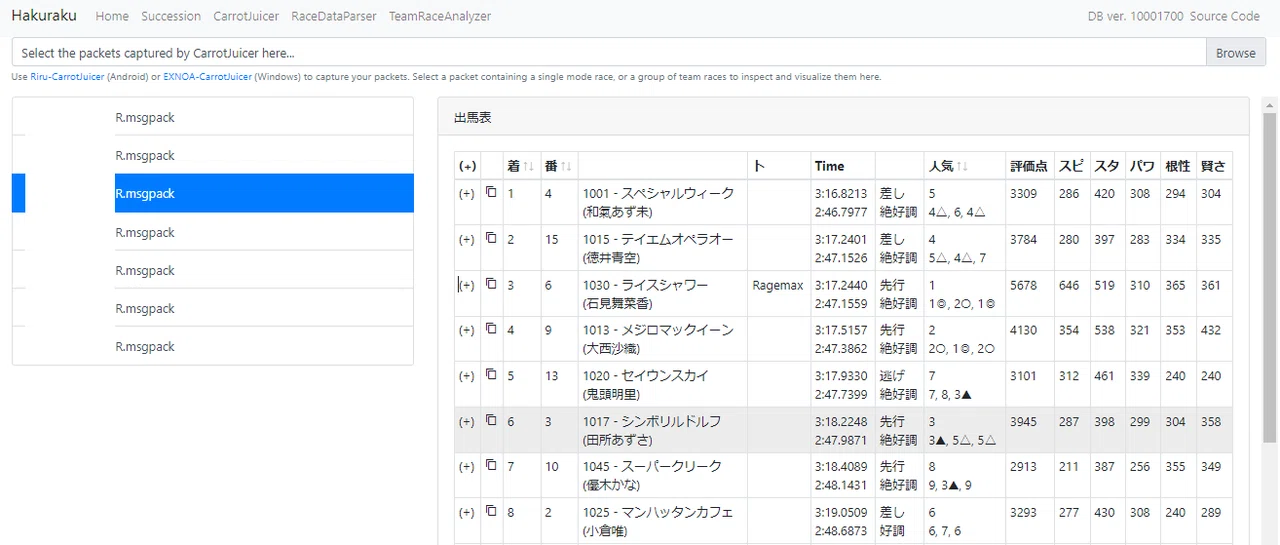Expand details for スーパークリーク row
The width and height of the screenshot is (1280, 545).
point(467,467)
